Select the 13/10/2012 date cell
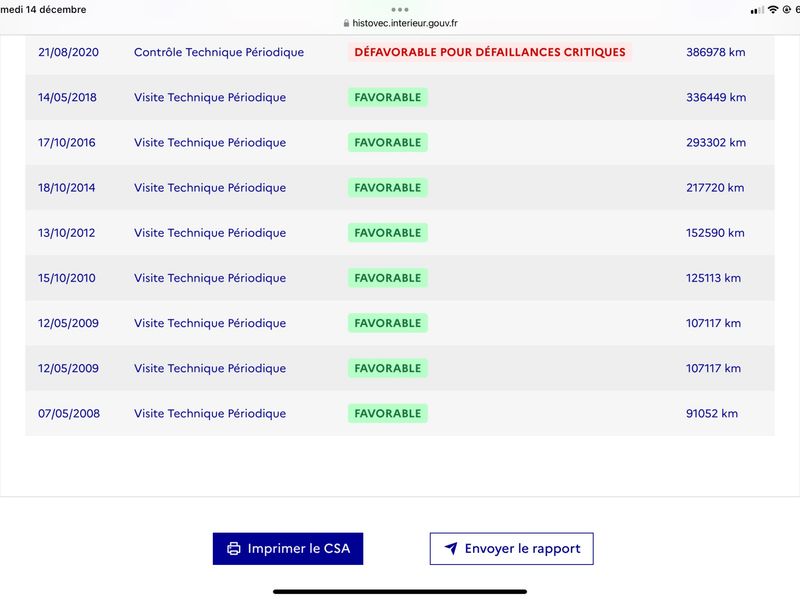Image resolution: width=800 pixels, height=600 pixels. [66, 233]
